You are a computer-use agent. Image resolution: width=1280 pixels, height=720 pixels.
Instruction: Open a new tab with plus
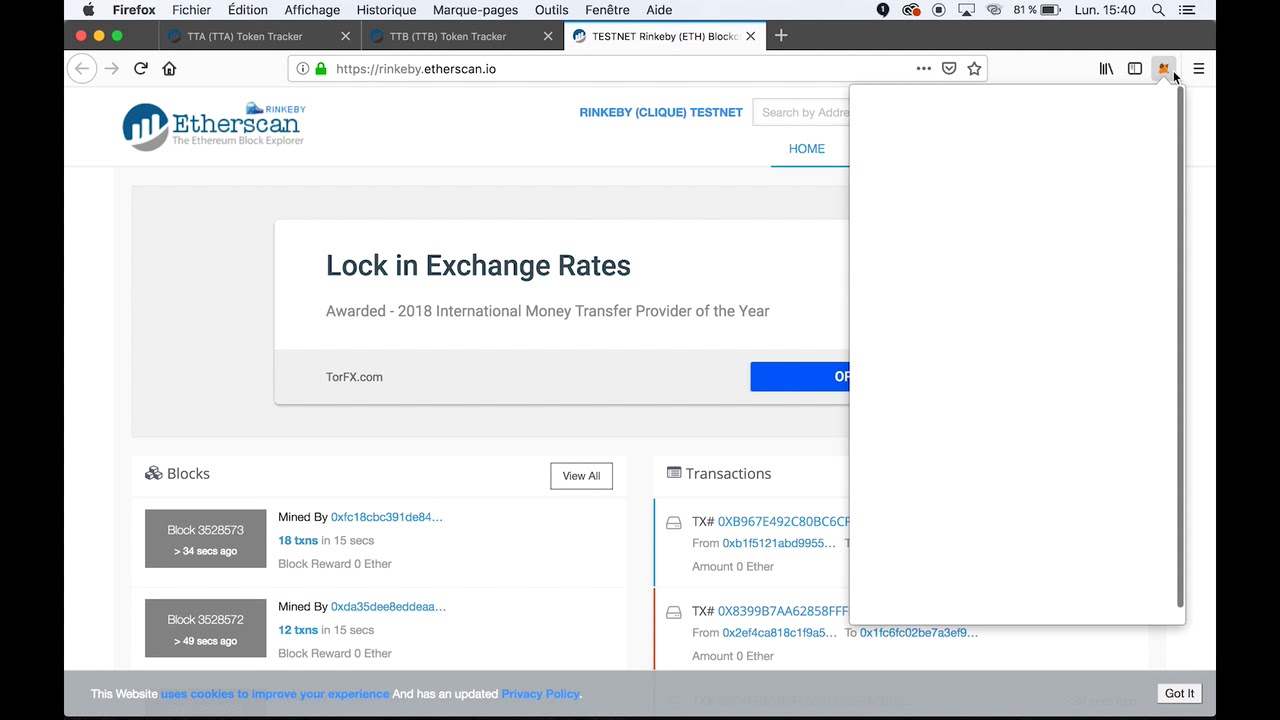tap(781, 36)
